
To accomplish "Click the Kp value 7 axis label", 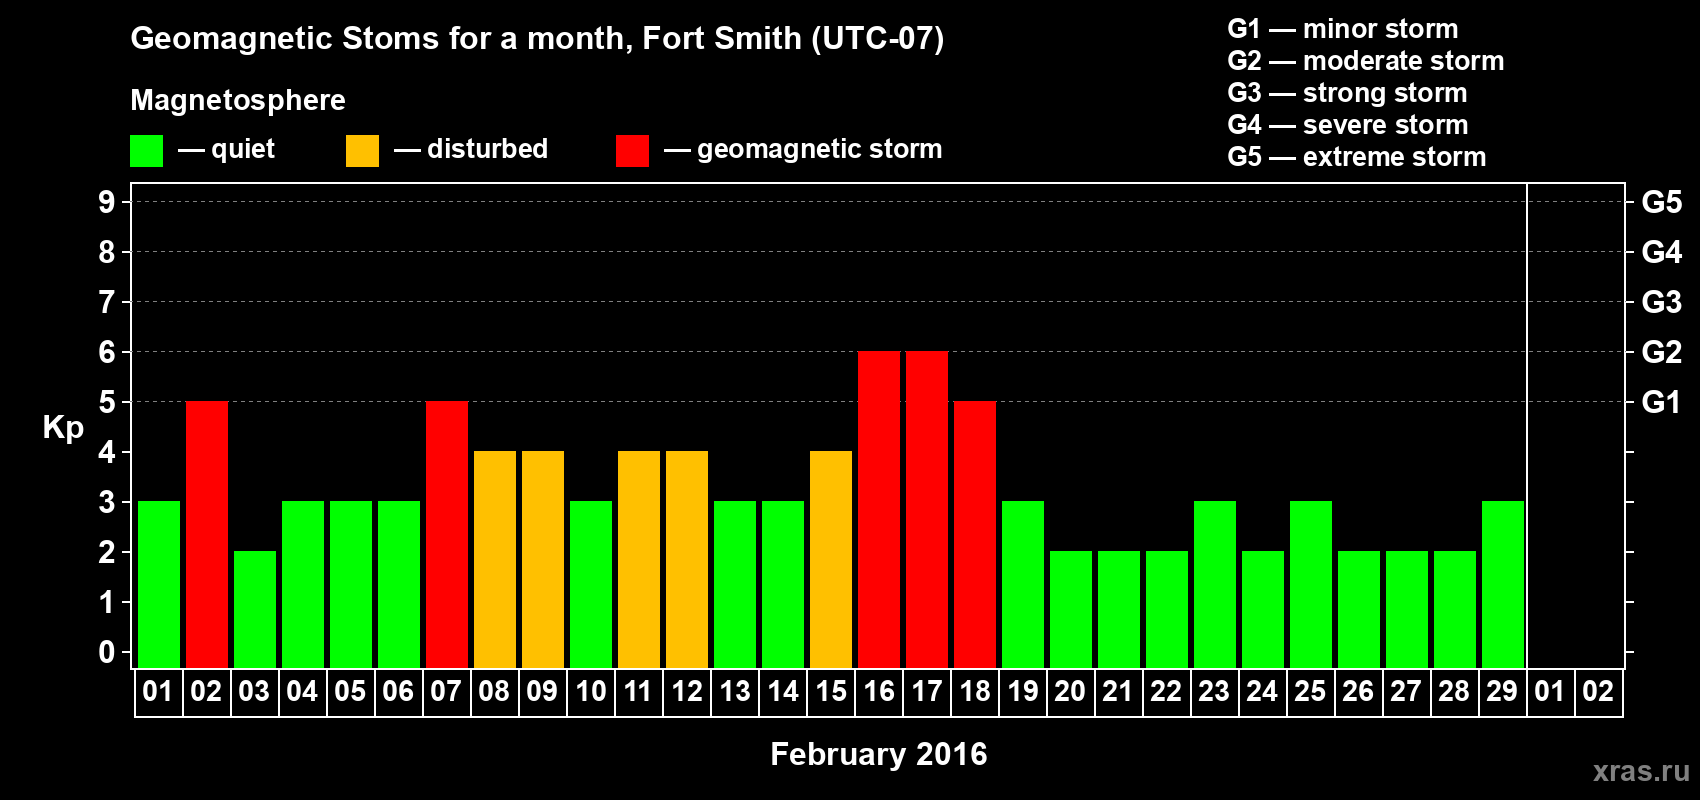I will 107,302.
